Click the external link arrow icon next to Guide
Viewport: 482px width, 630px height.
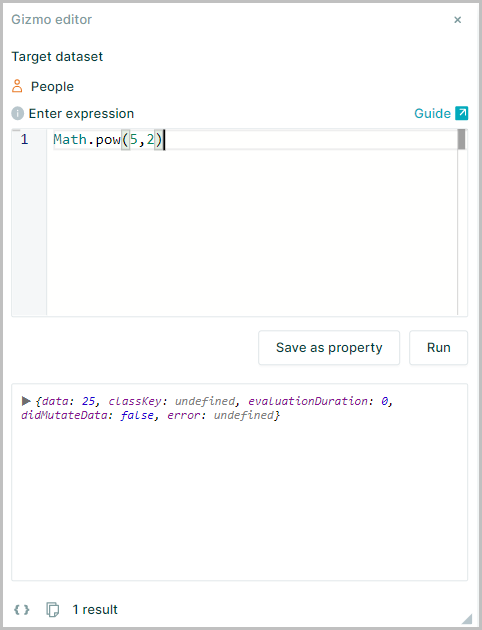[x=462, y=113]
